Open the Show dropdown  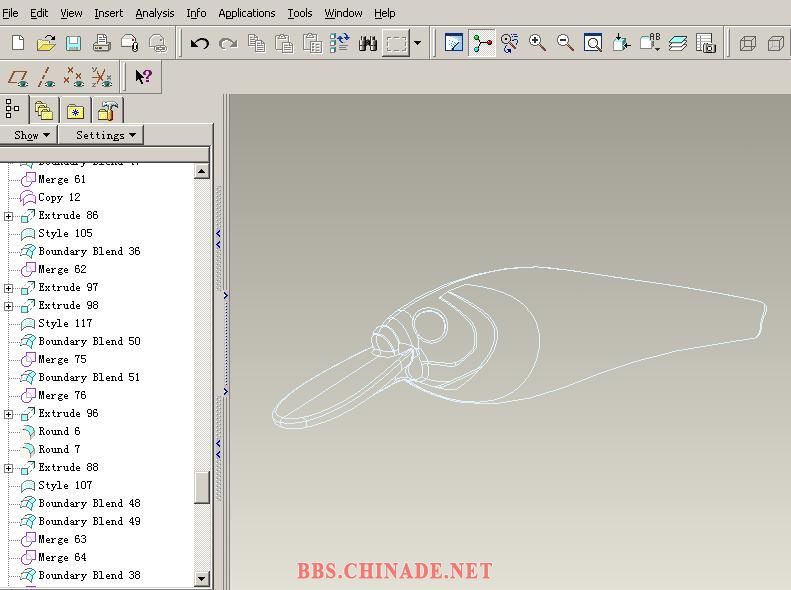[x=31, y=135]
